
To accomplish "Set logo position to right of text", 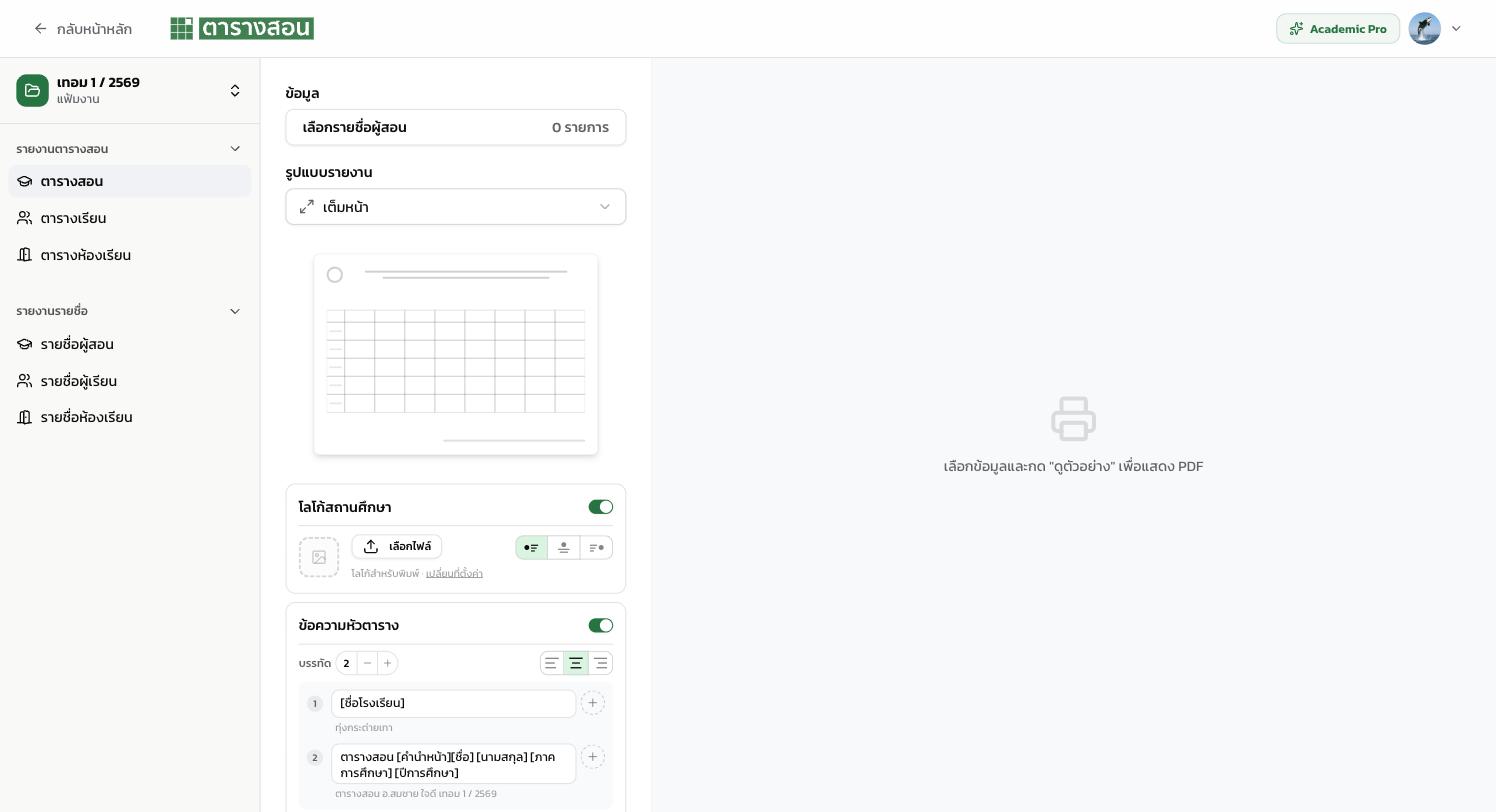I will (596, 548).
